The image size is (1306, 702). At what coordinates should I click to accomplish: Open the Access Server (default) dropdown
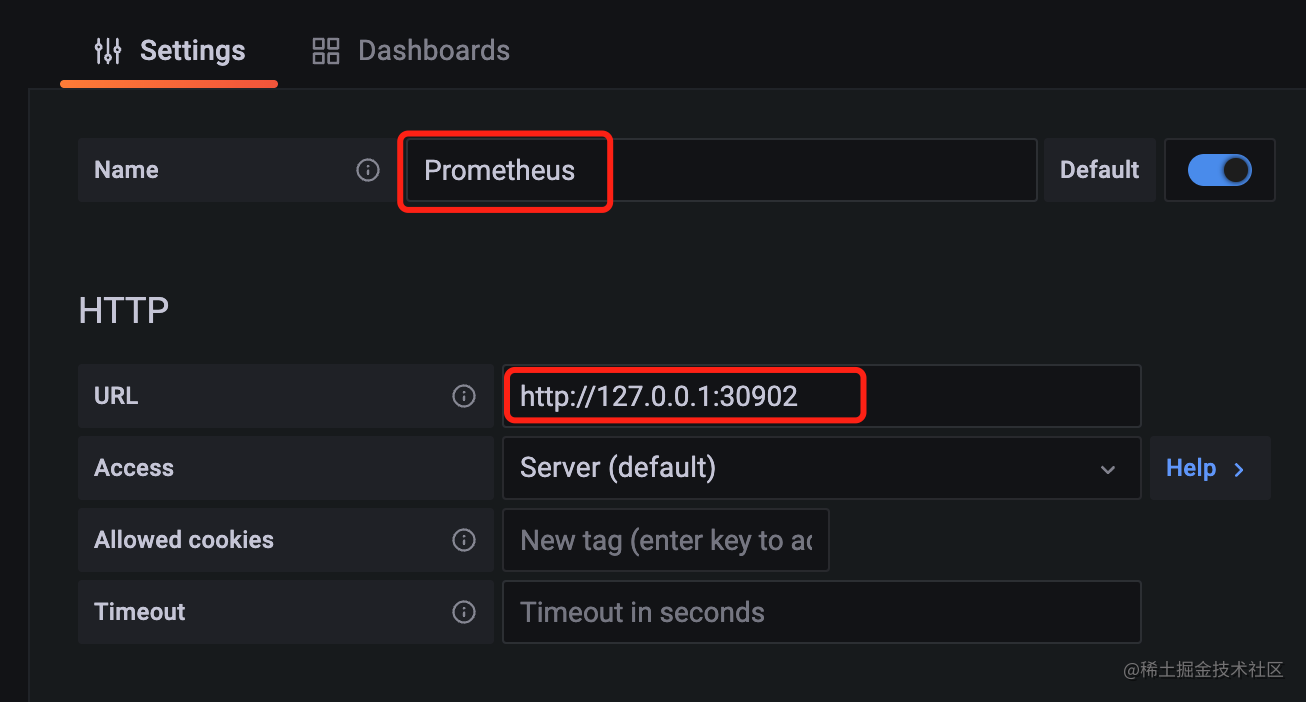pyautogui.click(x=821, y=468)
